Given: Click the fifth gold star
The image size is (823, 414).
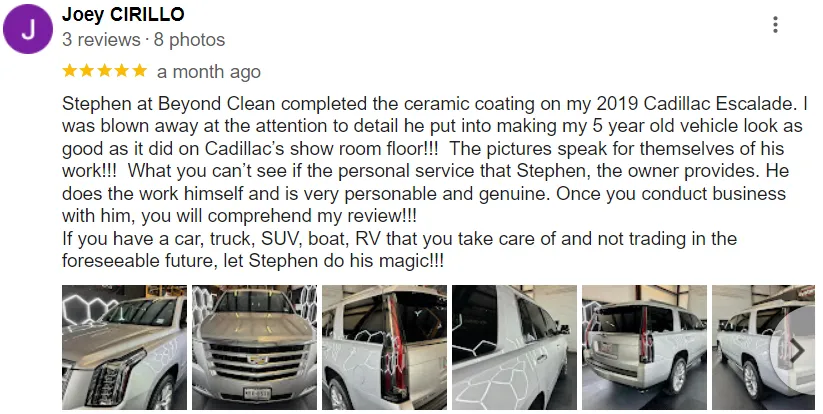Looking at the screenshot, I should [x=140, y=71].
